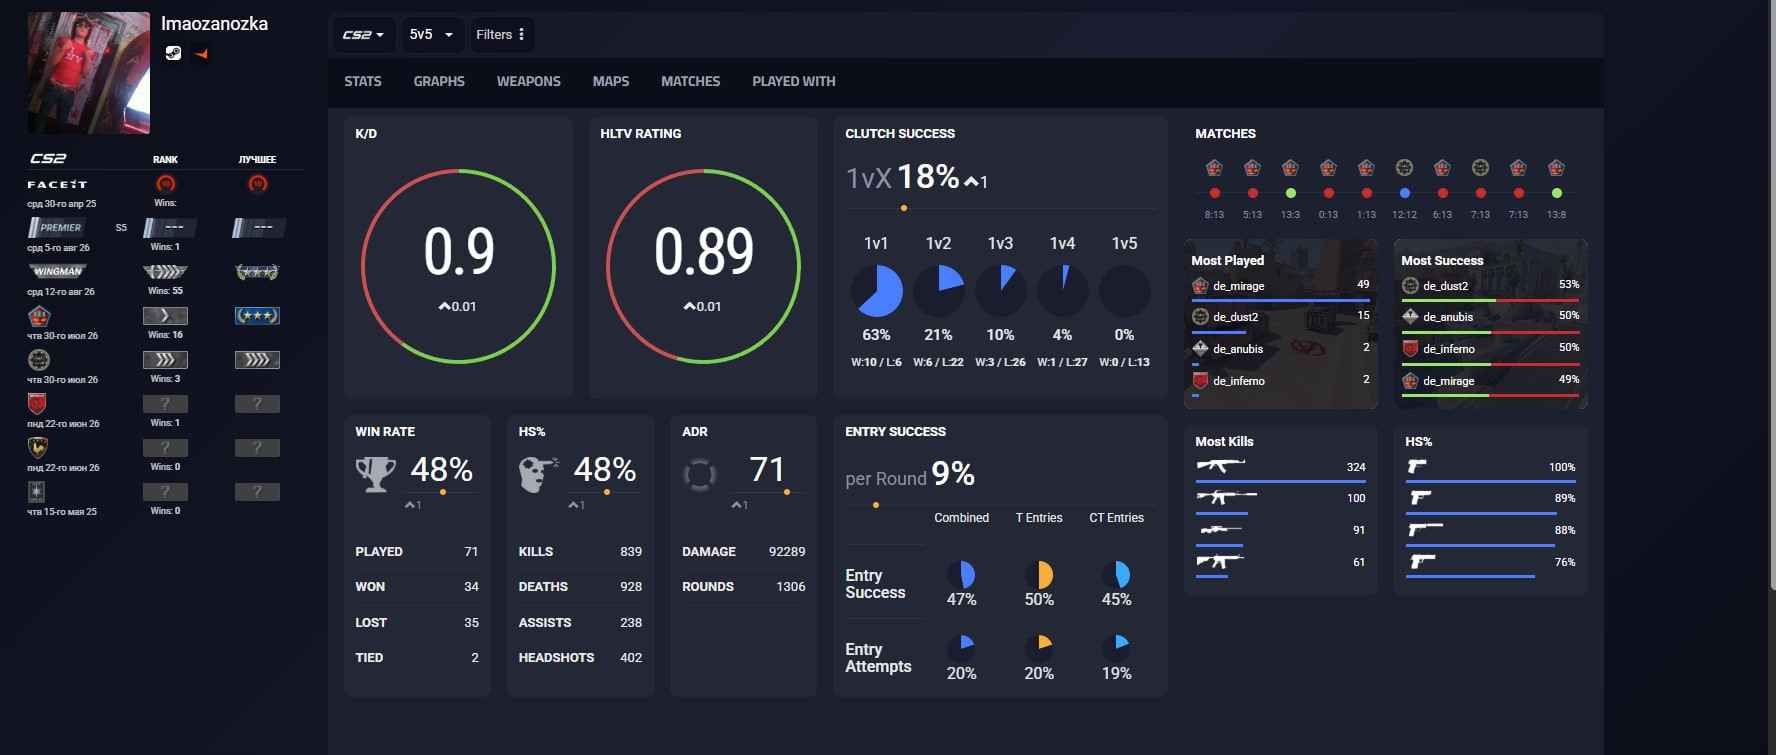Image resolution: width=1776 pixels, height=755 pixels.
Task: Click the weapon icon with 100 kills
Action: (x=1226, y=497)
